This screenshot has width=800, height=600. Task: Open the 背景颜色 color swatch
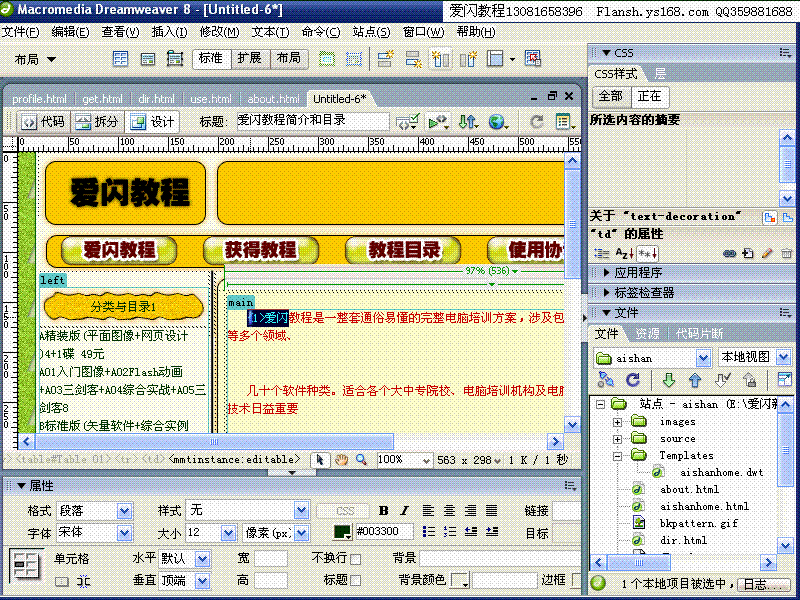tap(460, 581)
